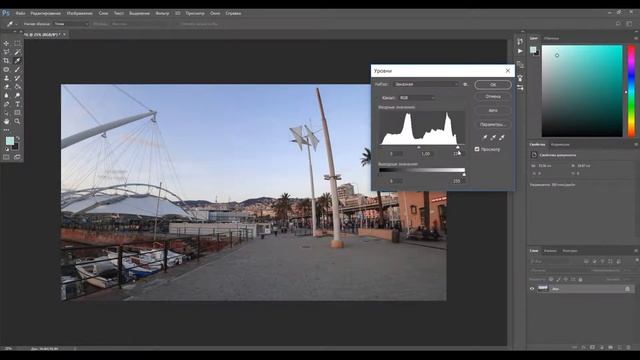This screenshot has width=640, height=360.
Task: Select the Lasso tool
Action: (6, 52)
